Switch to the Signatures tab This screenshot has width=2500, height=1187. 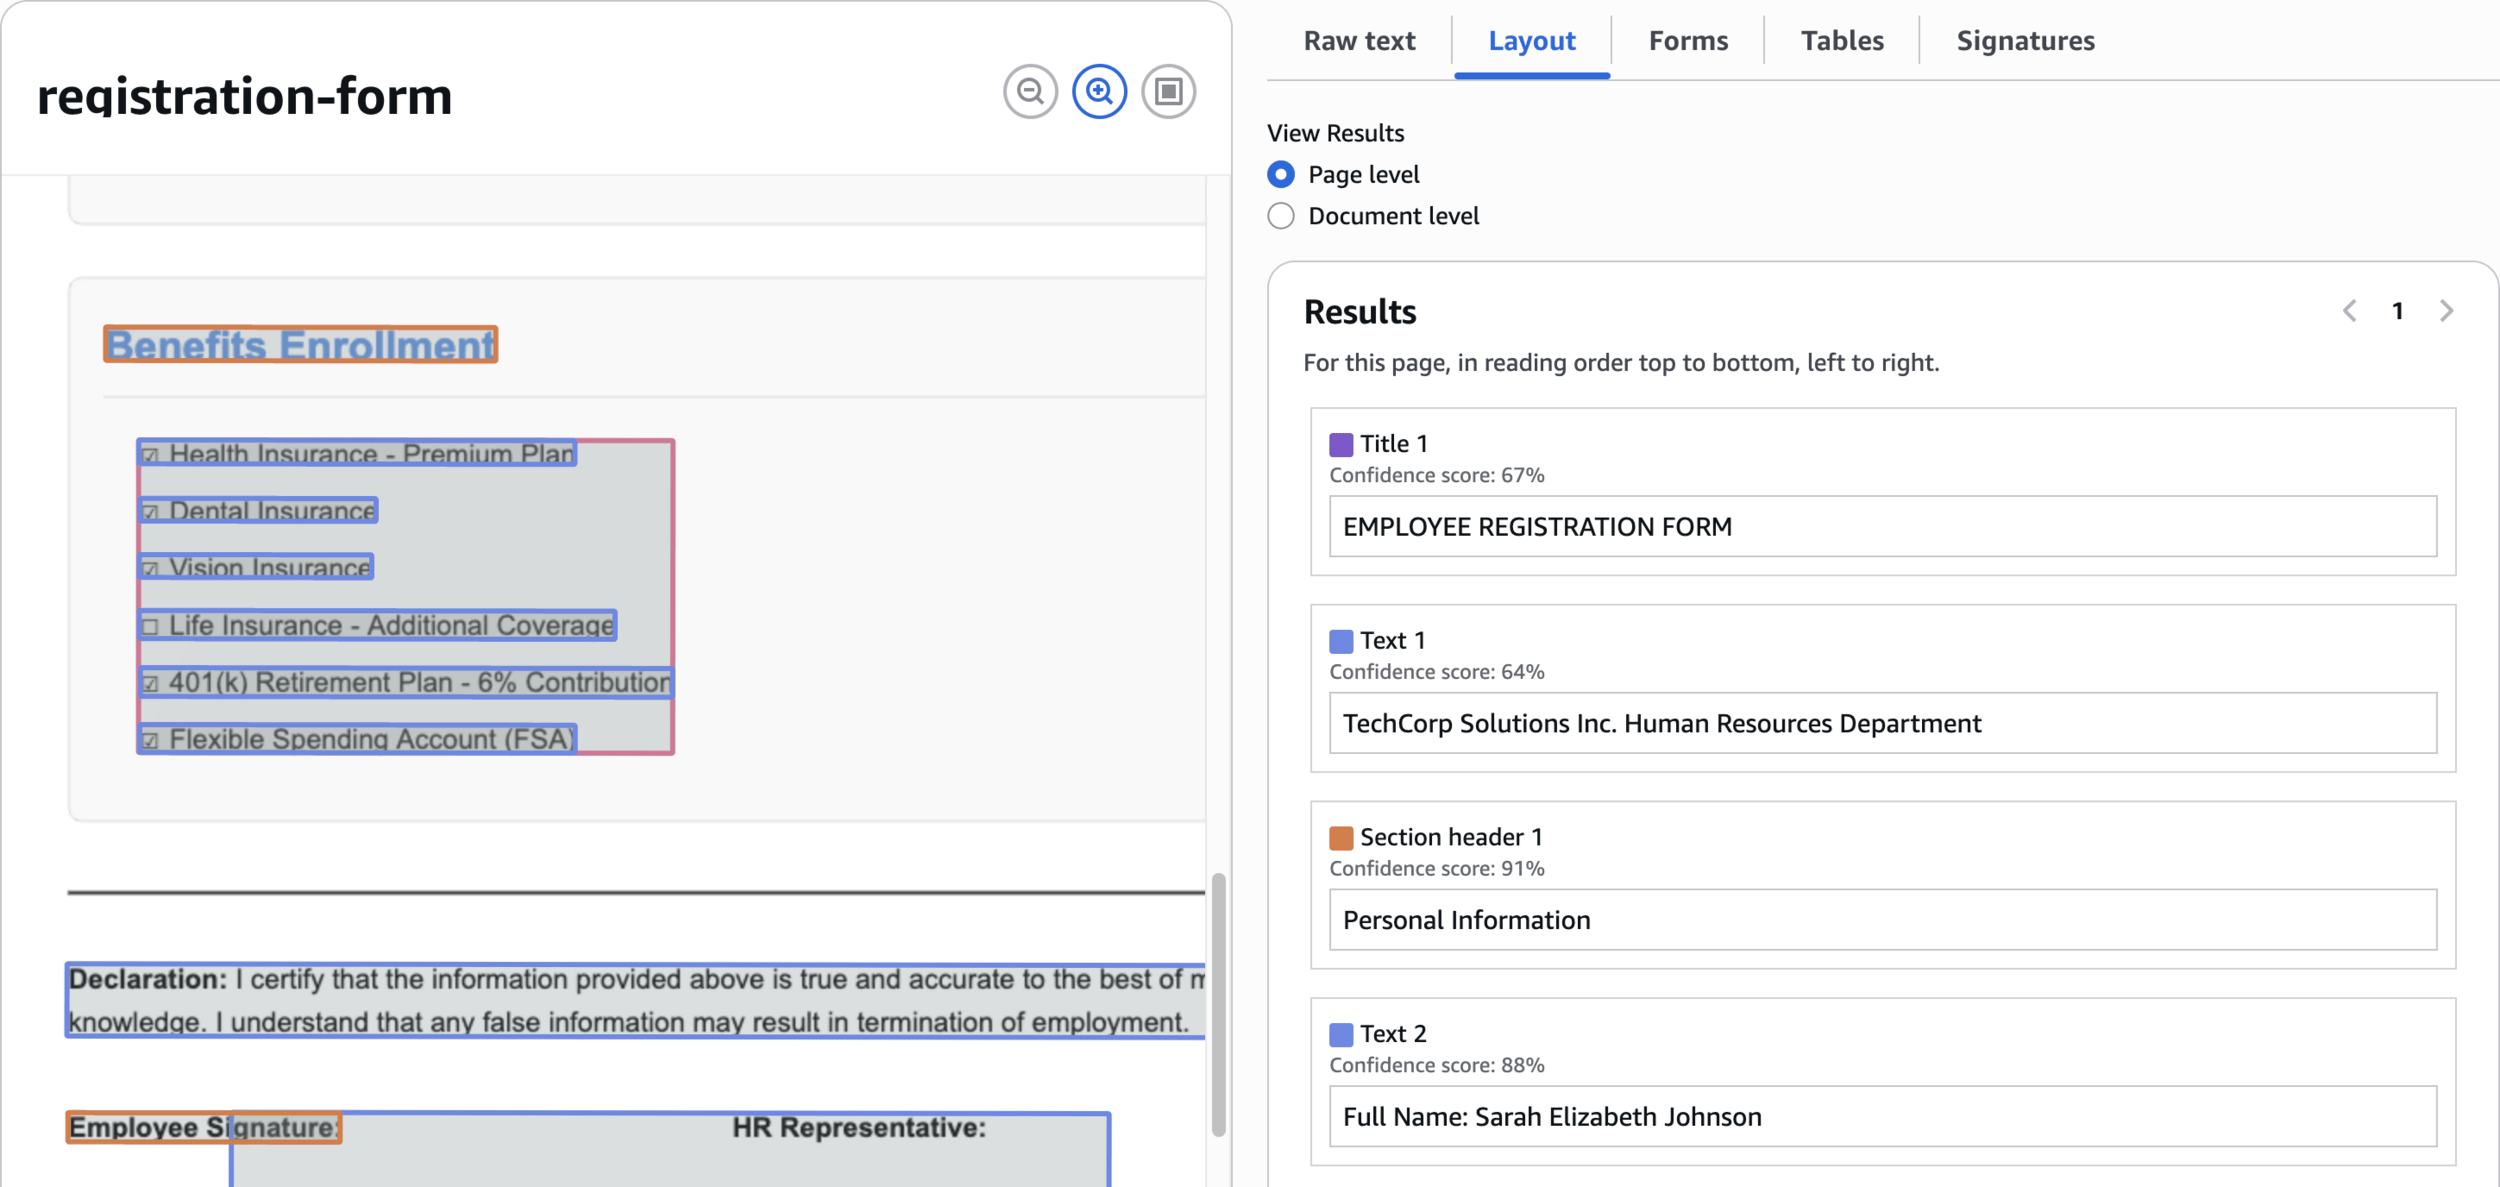(2024, 41)
